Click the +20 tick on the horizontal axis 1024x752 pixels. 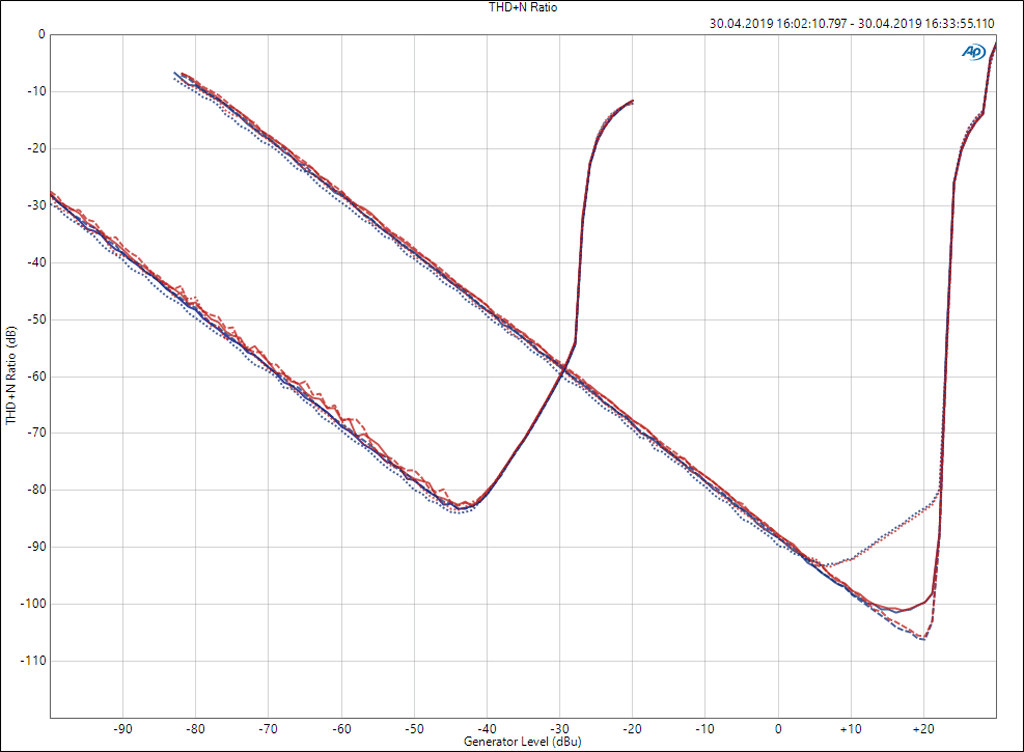(923, 728)
